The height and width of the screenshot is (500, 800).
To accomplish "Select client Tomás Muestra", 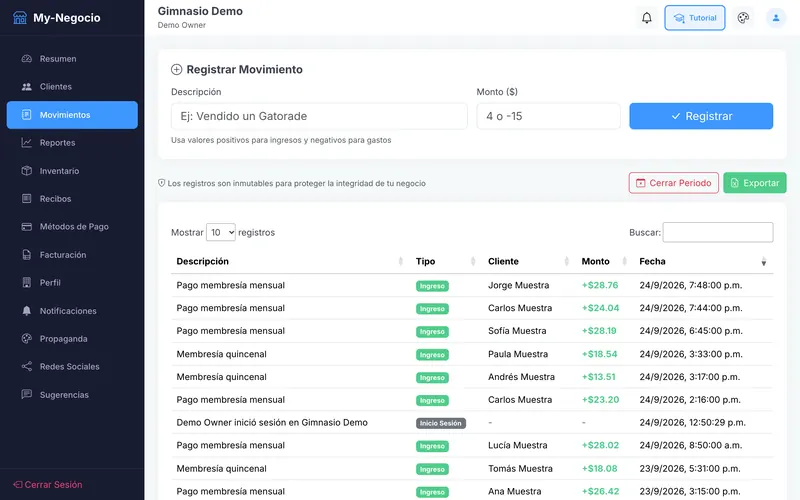I will click(x=520, y=468).
